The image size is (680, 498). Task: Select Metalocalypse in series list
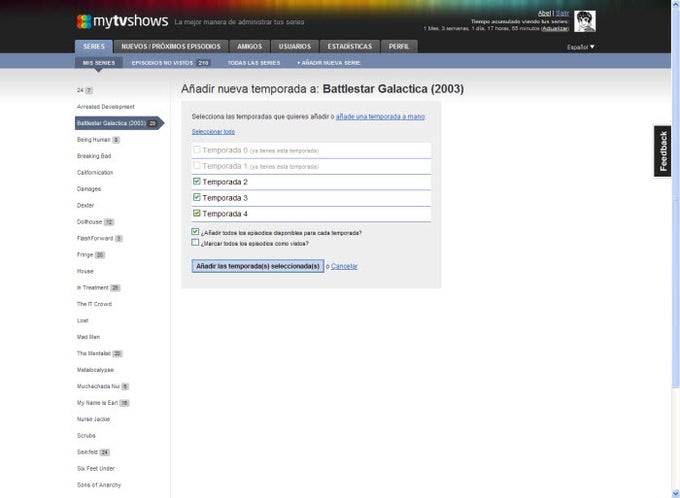(x=95, y=370)
